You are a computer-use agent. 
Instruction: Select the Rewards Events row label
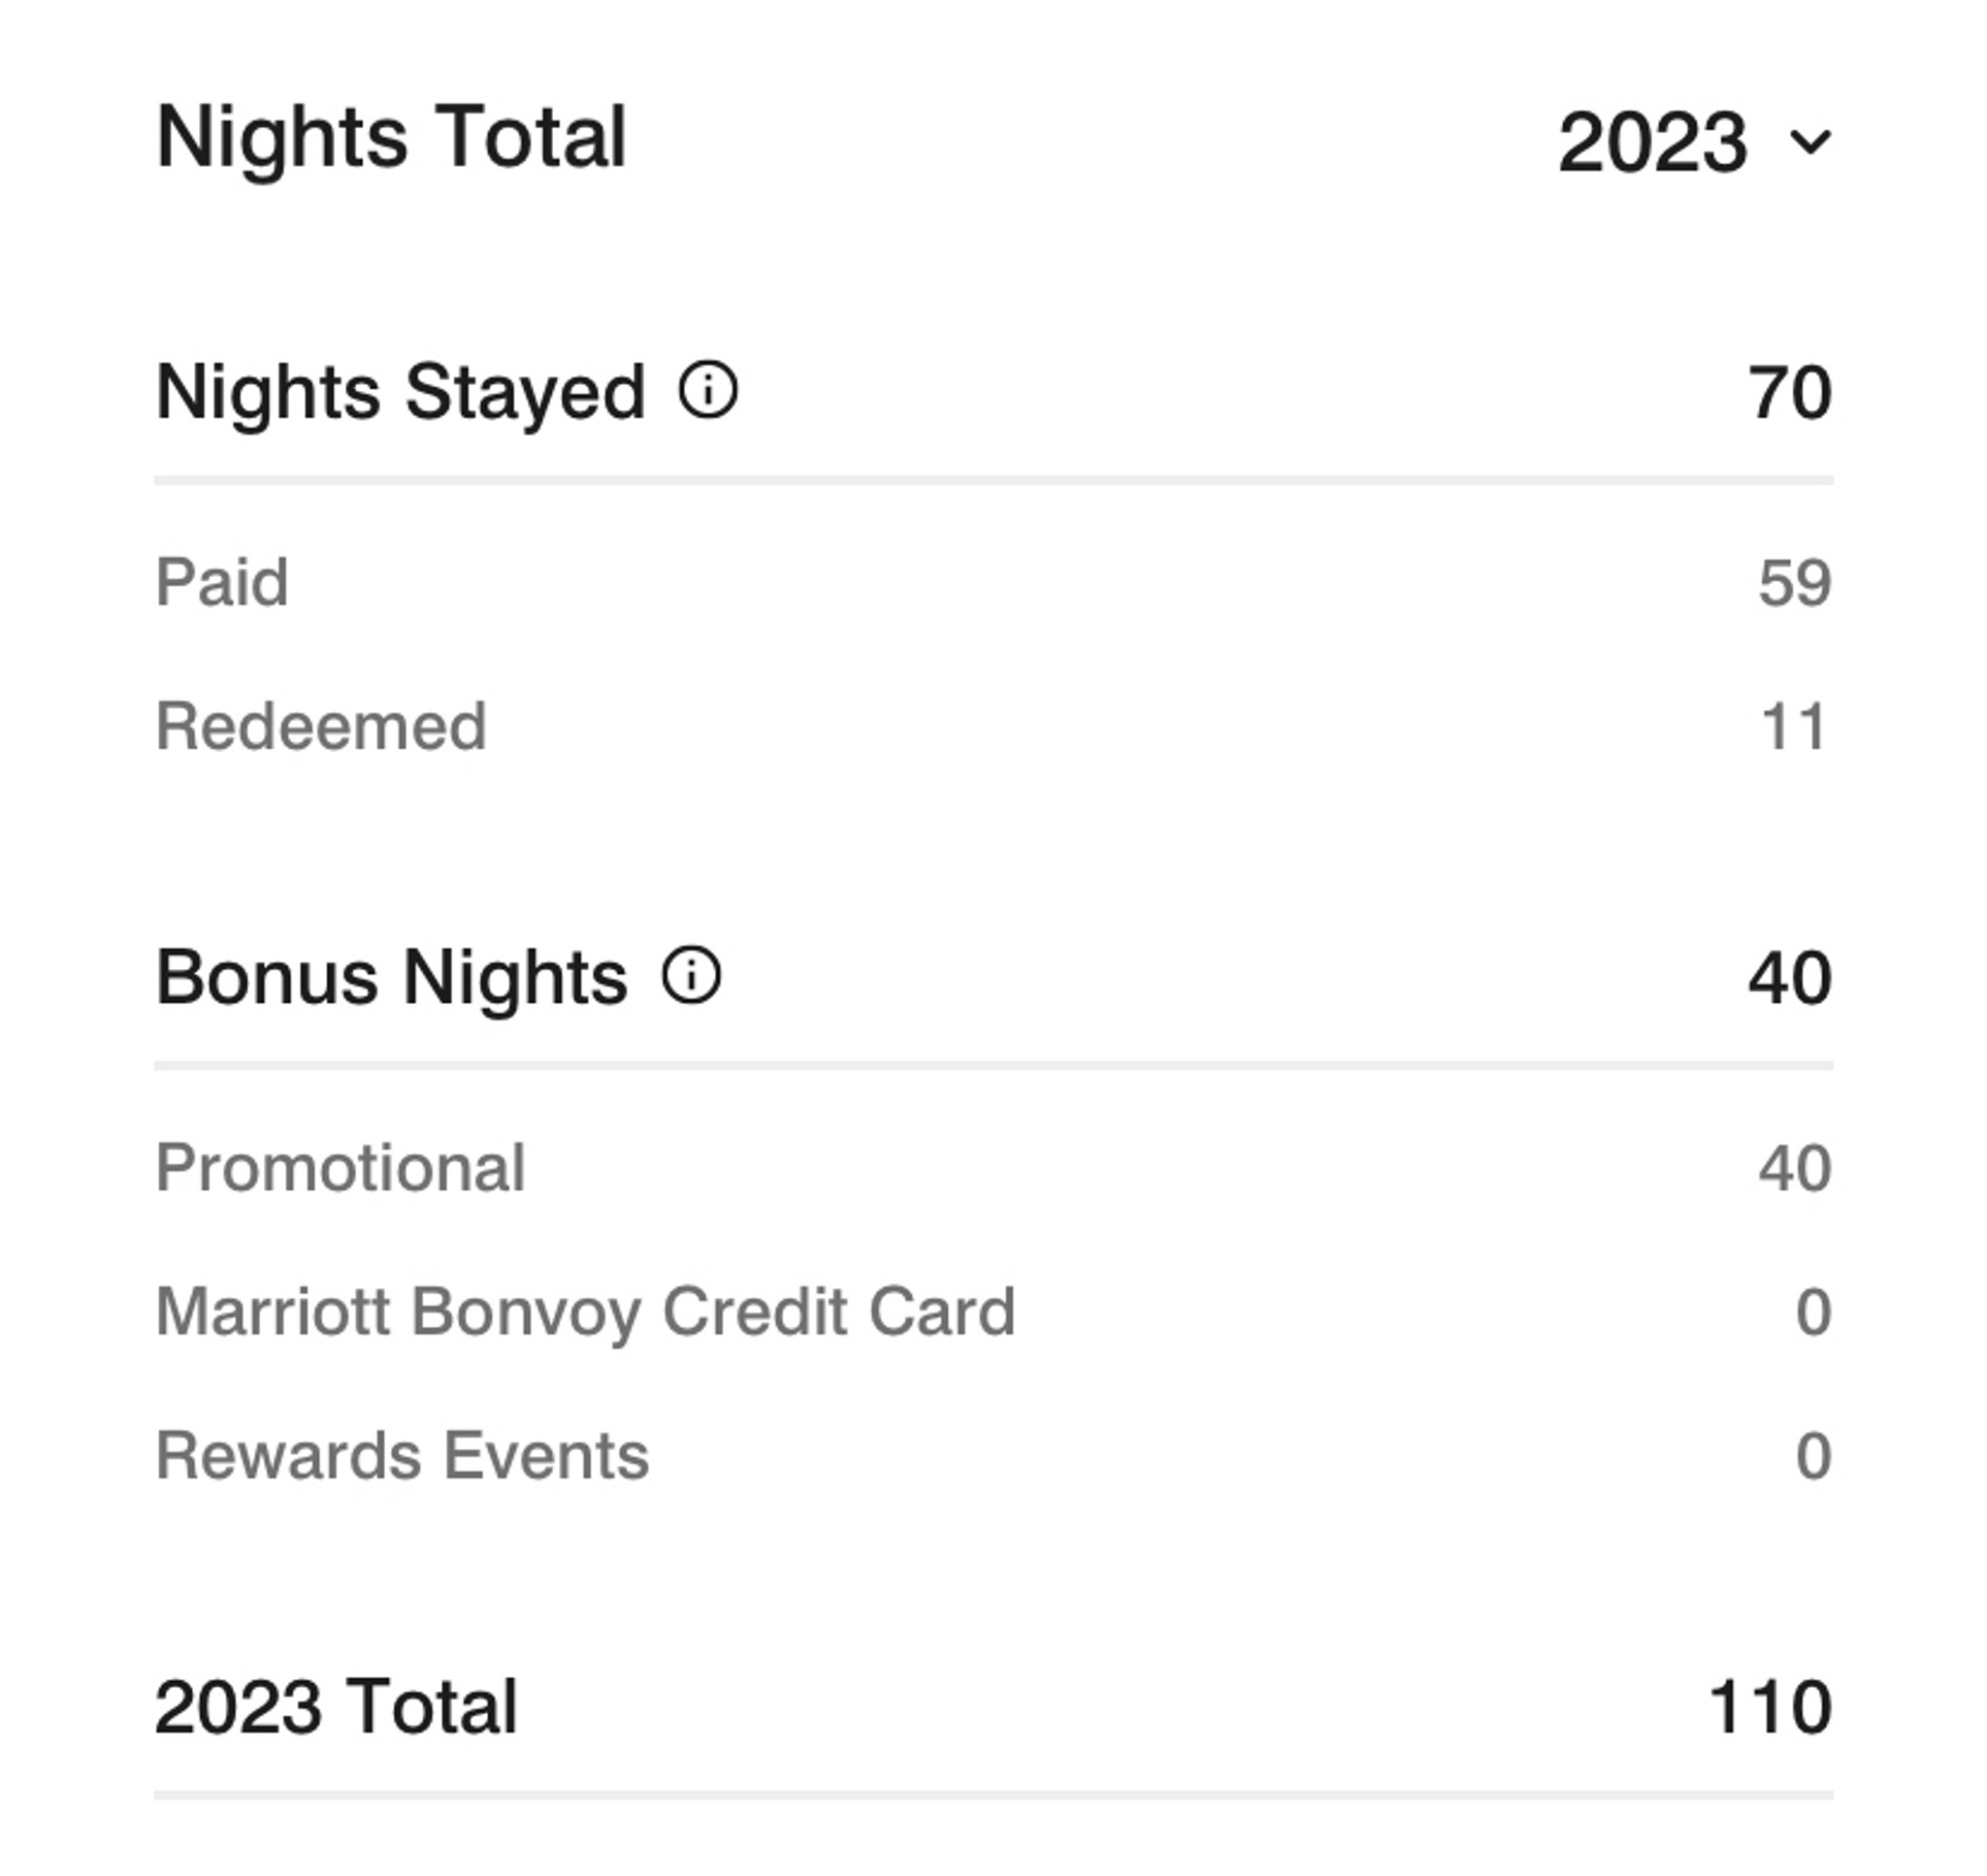[402, 1455]
